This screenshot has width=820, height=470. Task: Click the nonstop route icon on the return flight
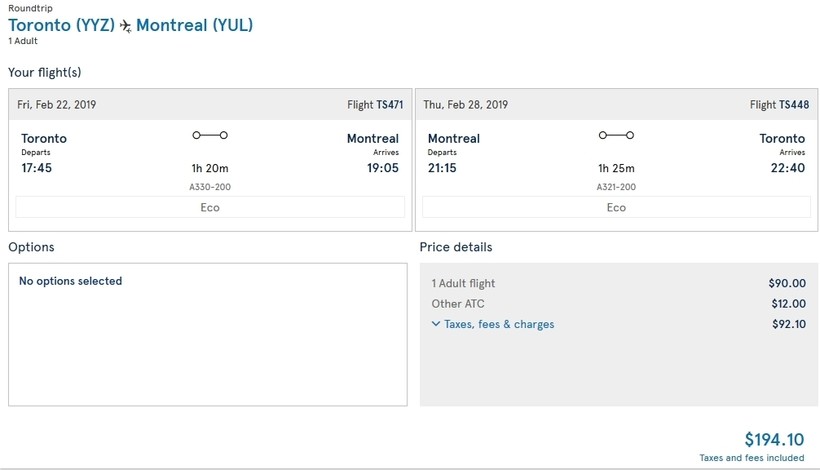[616, 135]
